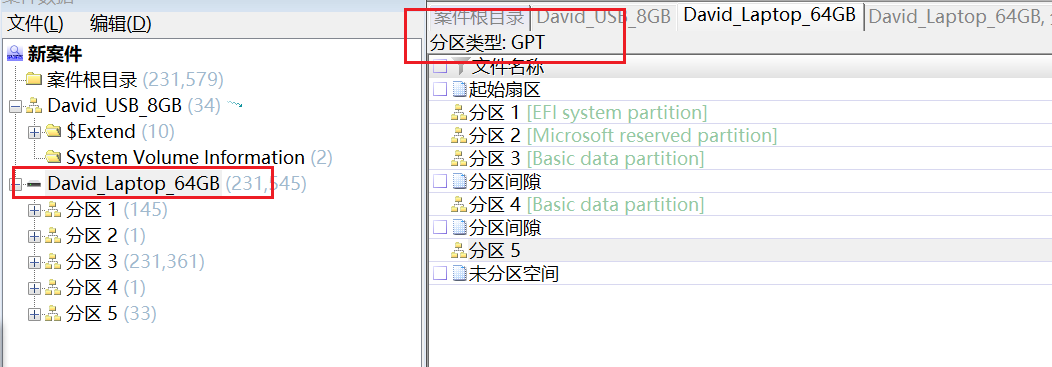Screen dimensions: 1052x367
Task: Click the $Extend folder icon
Action: (54, 132)
